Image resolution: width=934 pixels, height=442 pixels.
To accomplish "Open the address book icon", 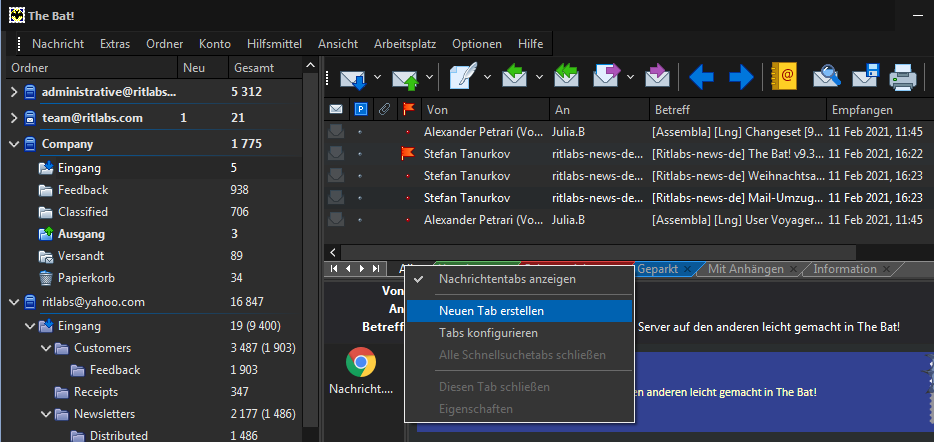I will click(784, 76).
